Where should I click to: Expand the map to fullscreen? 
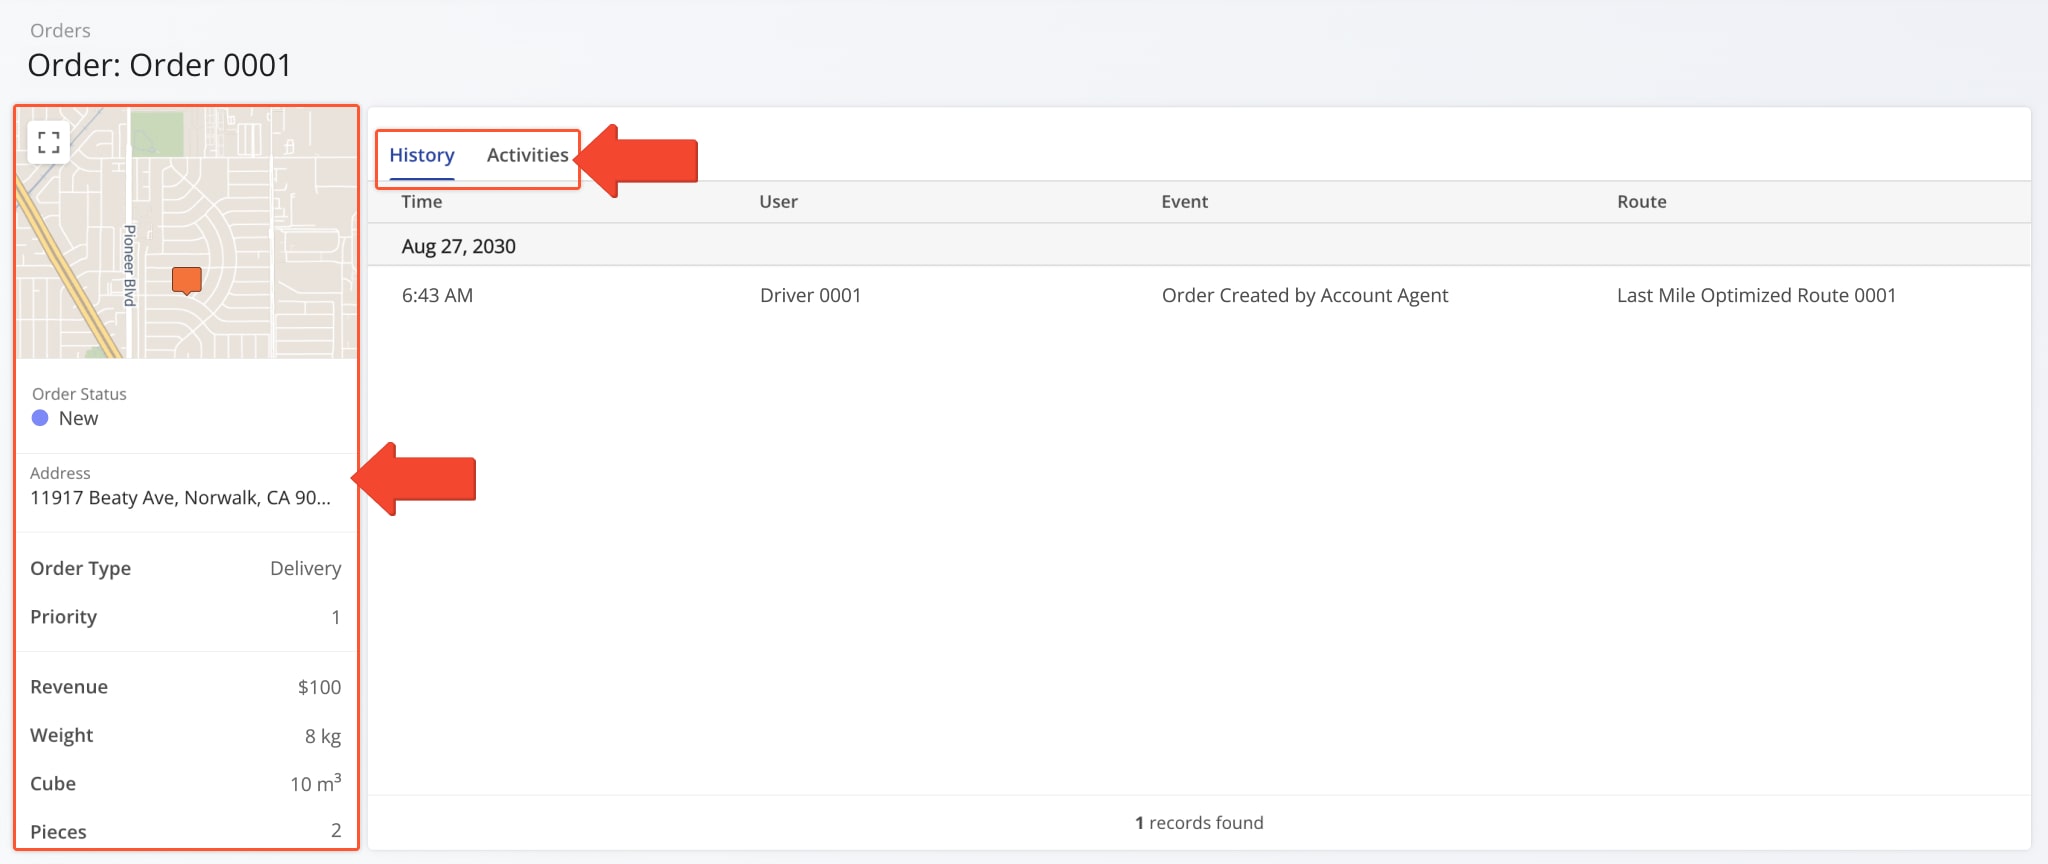coord(48,142)
